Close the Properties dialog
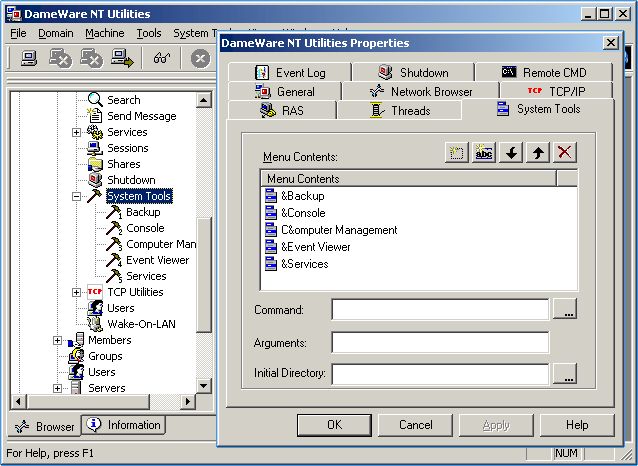This screenshot has width=638, height=466. (610, 43)
